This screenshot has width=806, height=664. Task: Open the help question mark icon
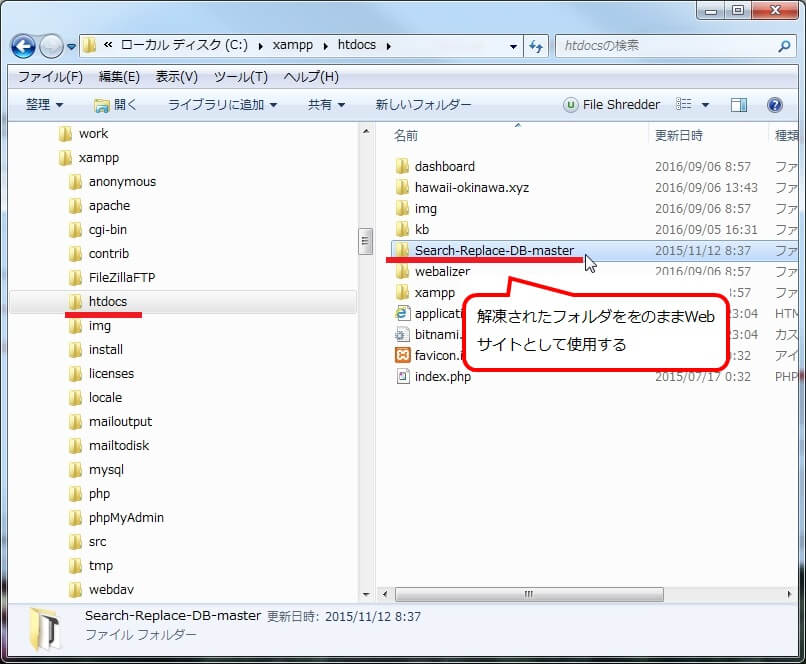click(x=774, y=105)
